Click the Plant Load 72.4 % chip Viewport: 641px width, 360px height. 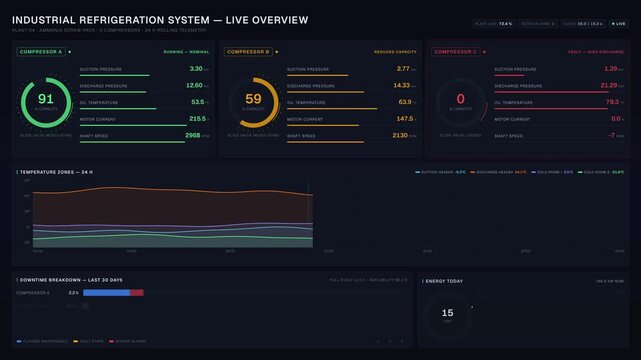493,24
